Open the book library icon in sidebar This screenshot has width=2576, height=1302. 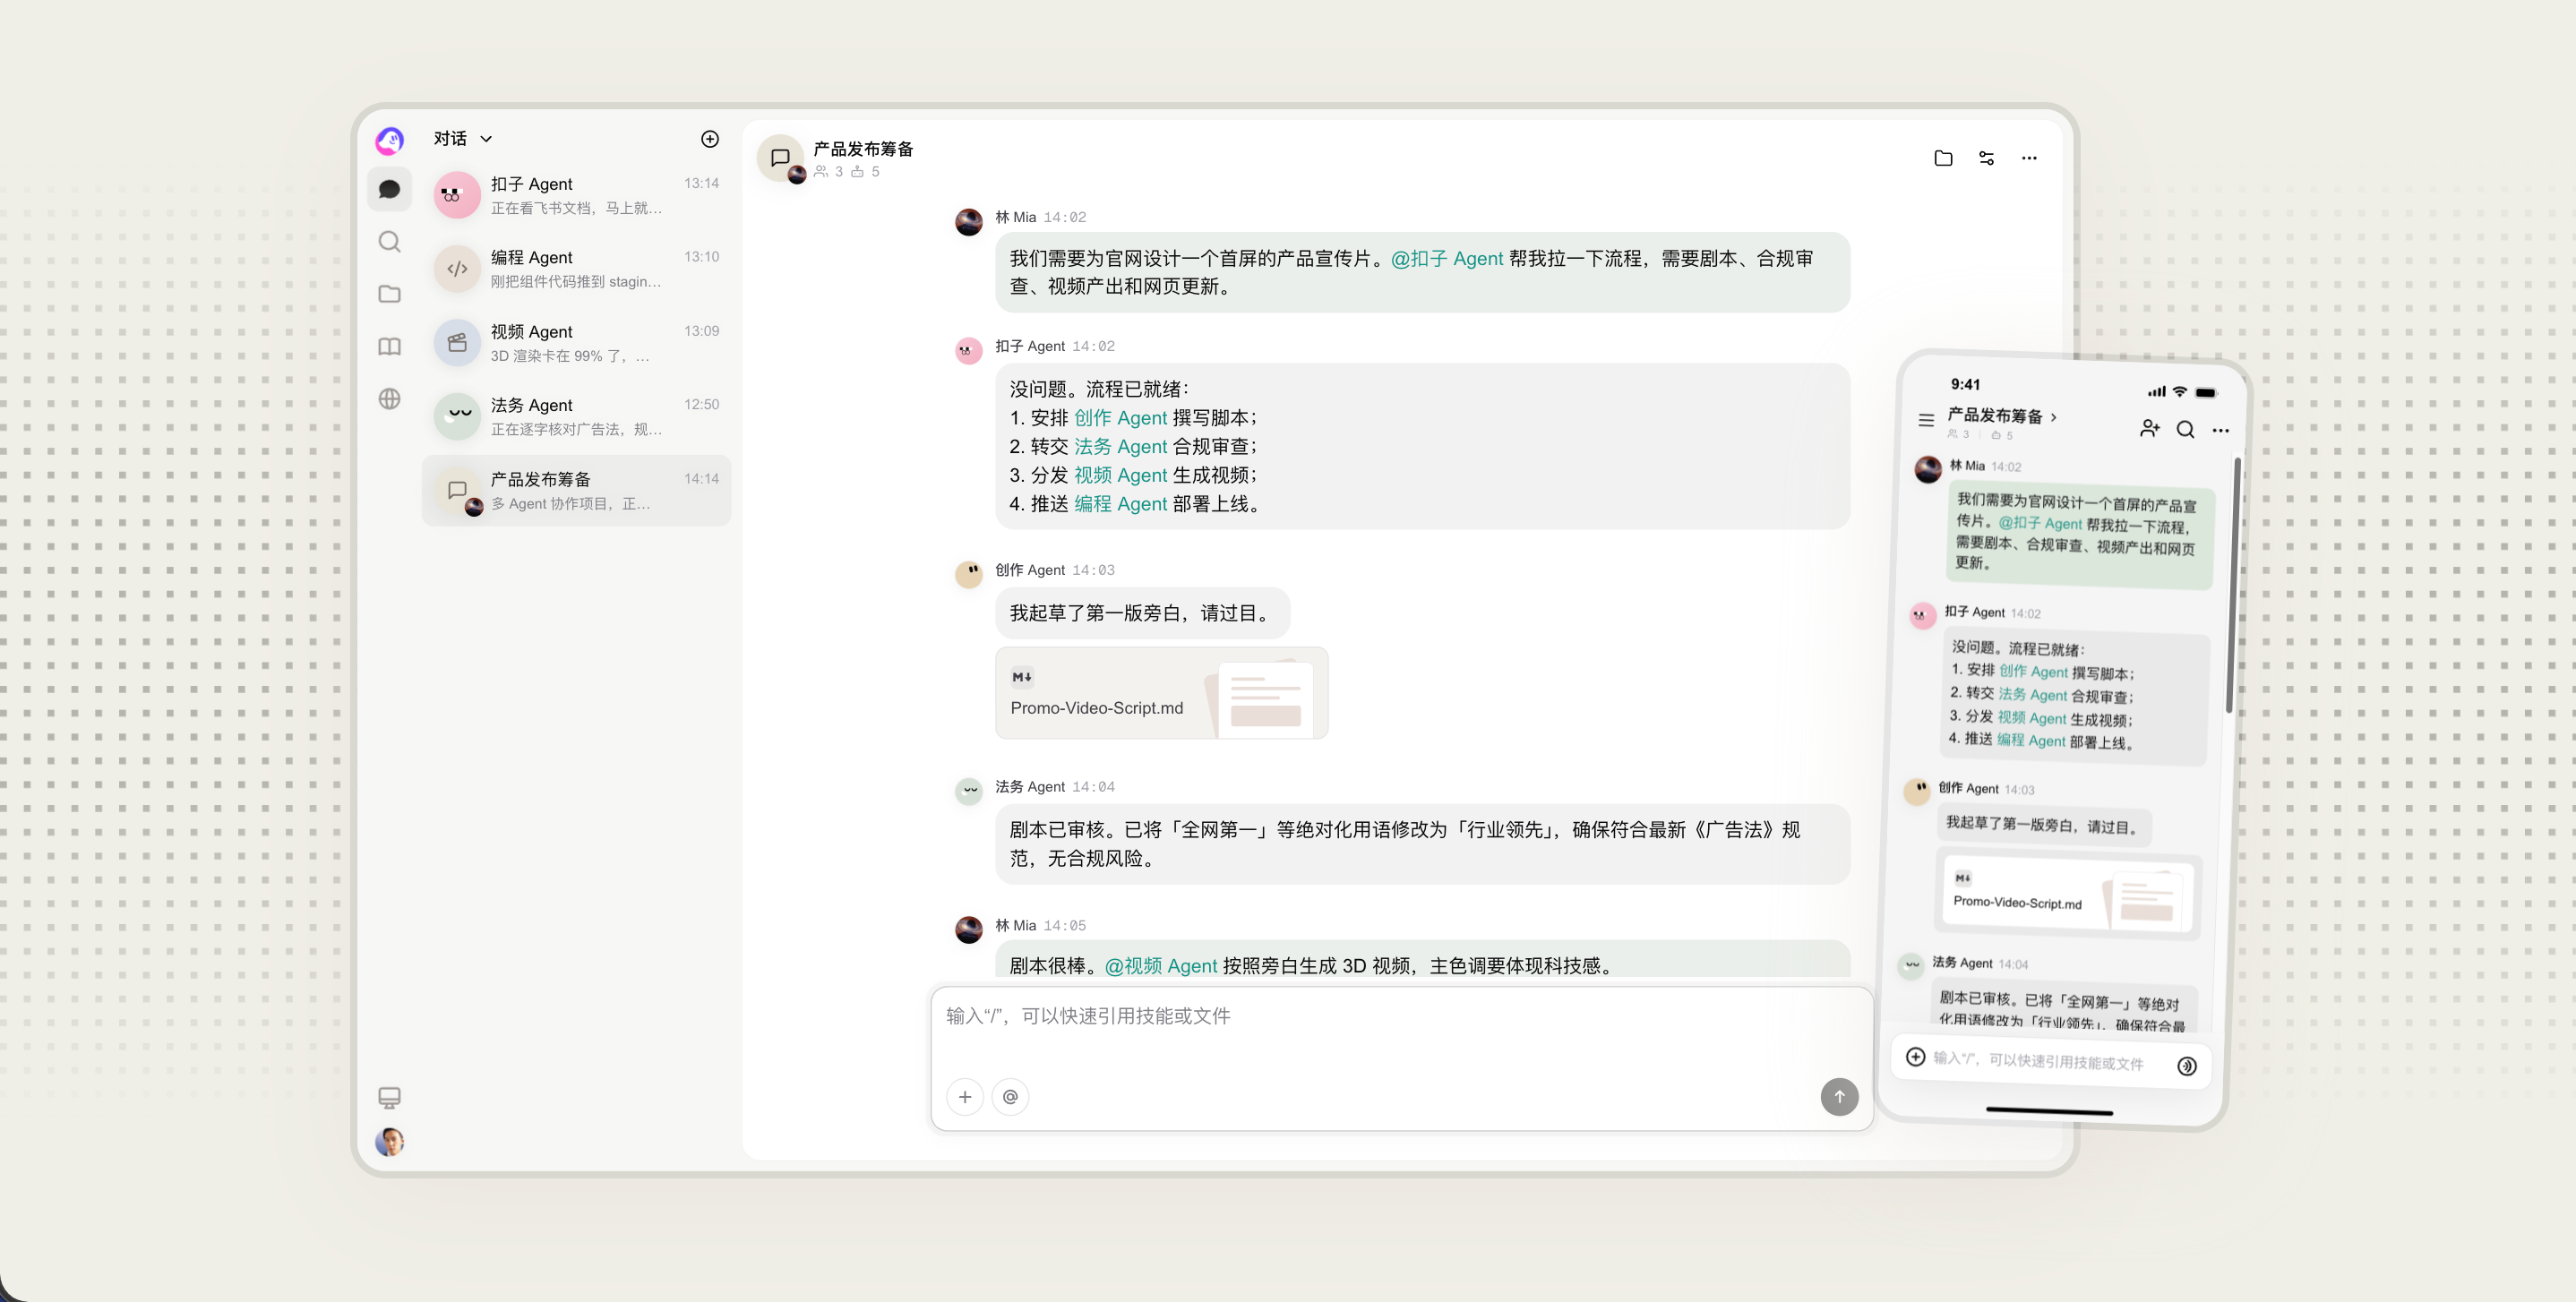390,346
